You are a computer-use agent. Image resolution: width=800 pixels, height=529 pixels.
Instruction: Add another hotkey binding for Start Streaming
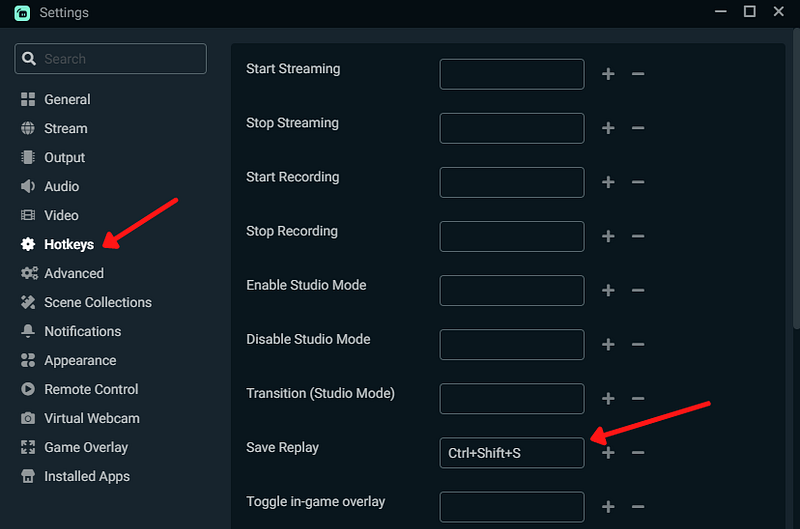[608, 74]
